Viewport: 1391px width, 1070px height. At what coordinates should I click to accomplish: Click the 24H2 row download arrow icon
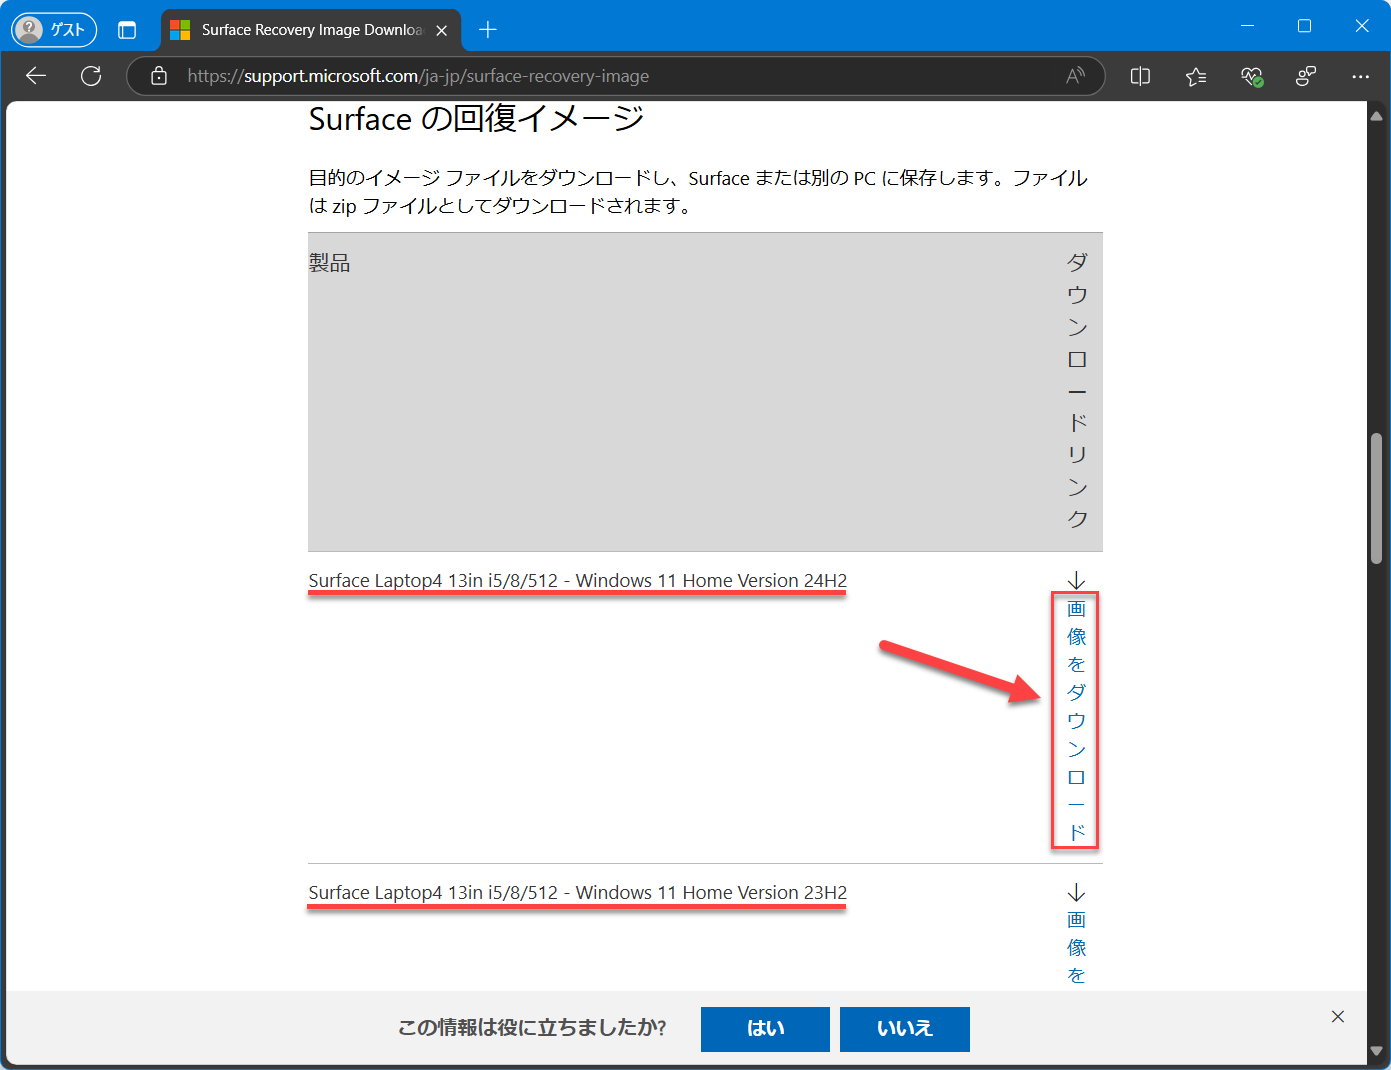pos(1076,581)
